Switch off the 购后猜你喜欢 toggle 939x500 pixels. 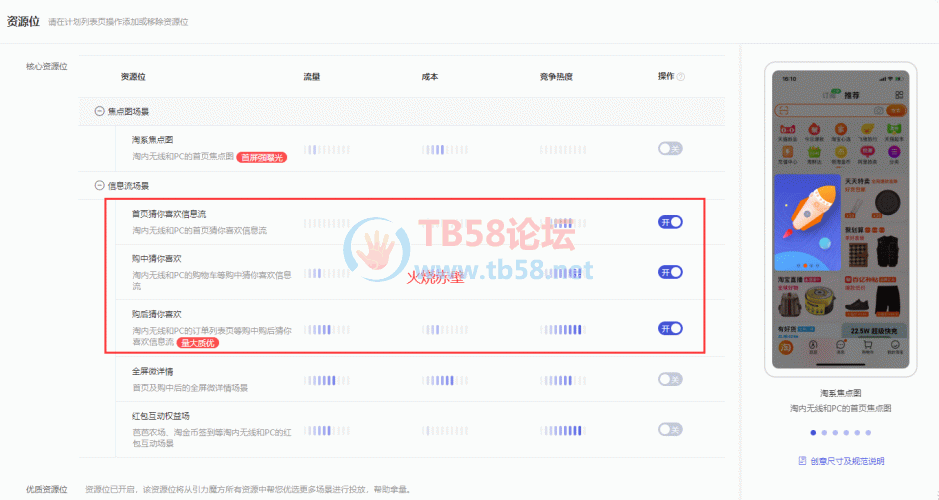coord(670,328)
